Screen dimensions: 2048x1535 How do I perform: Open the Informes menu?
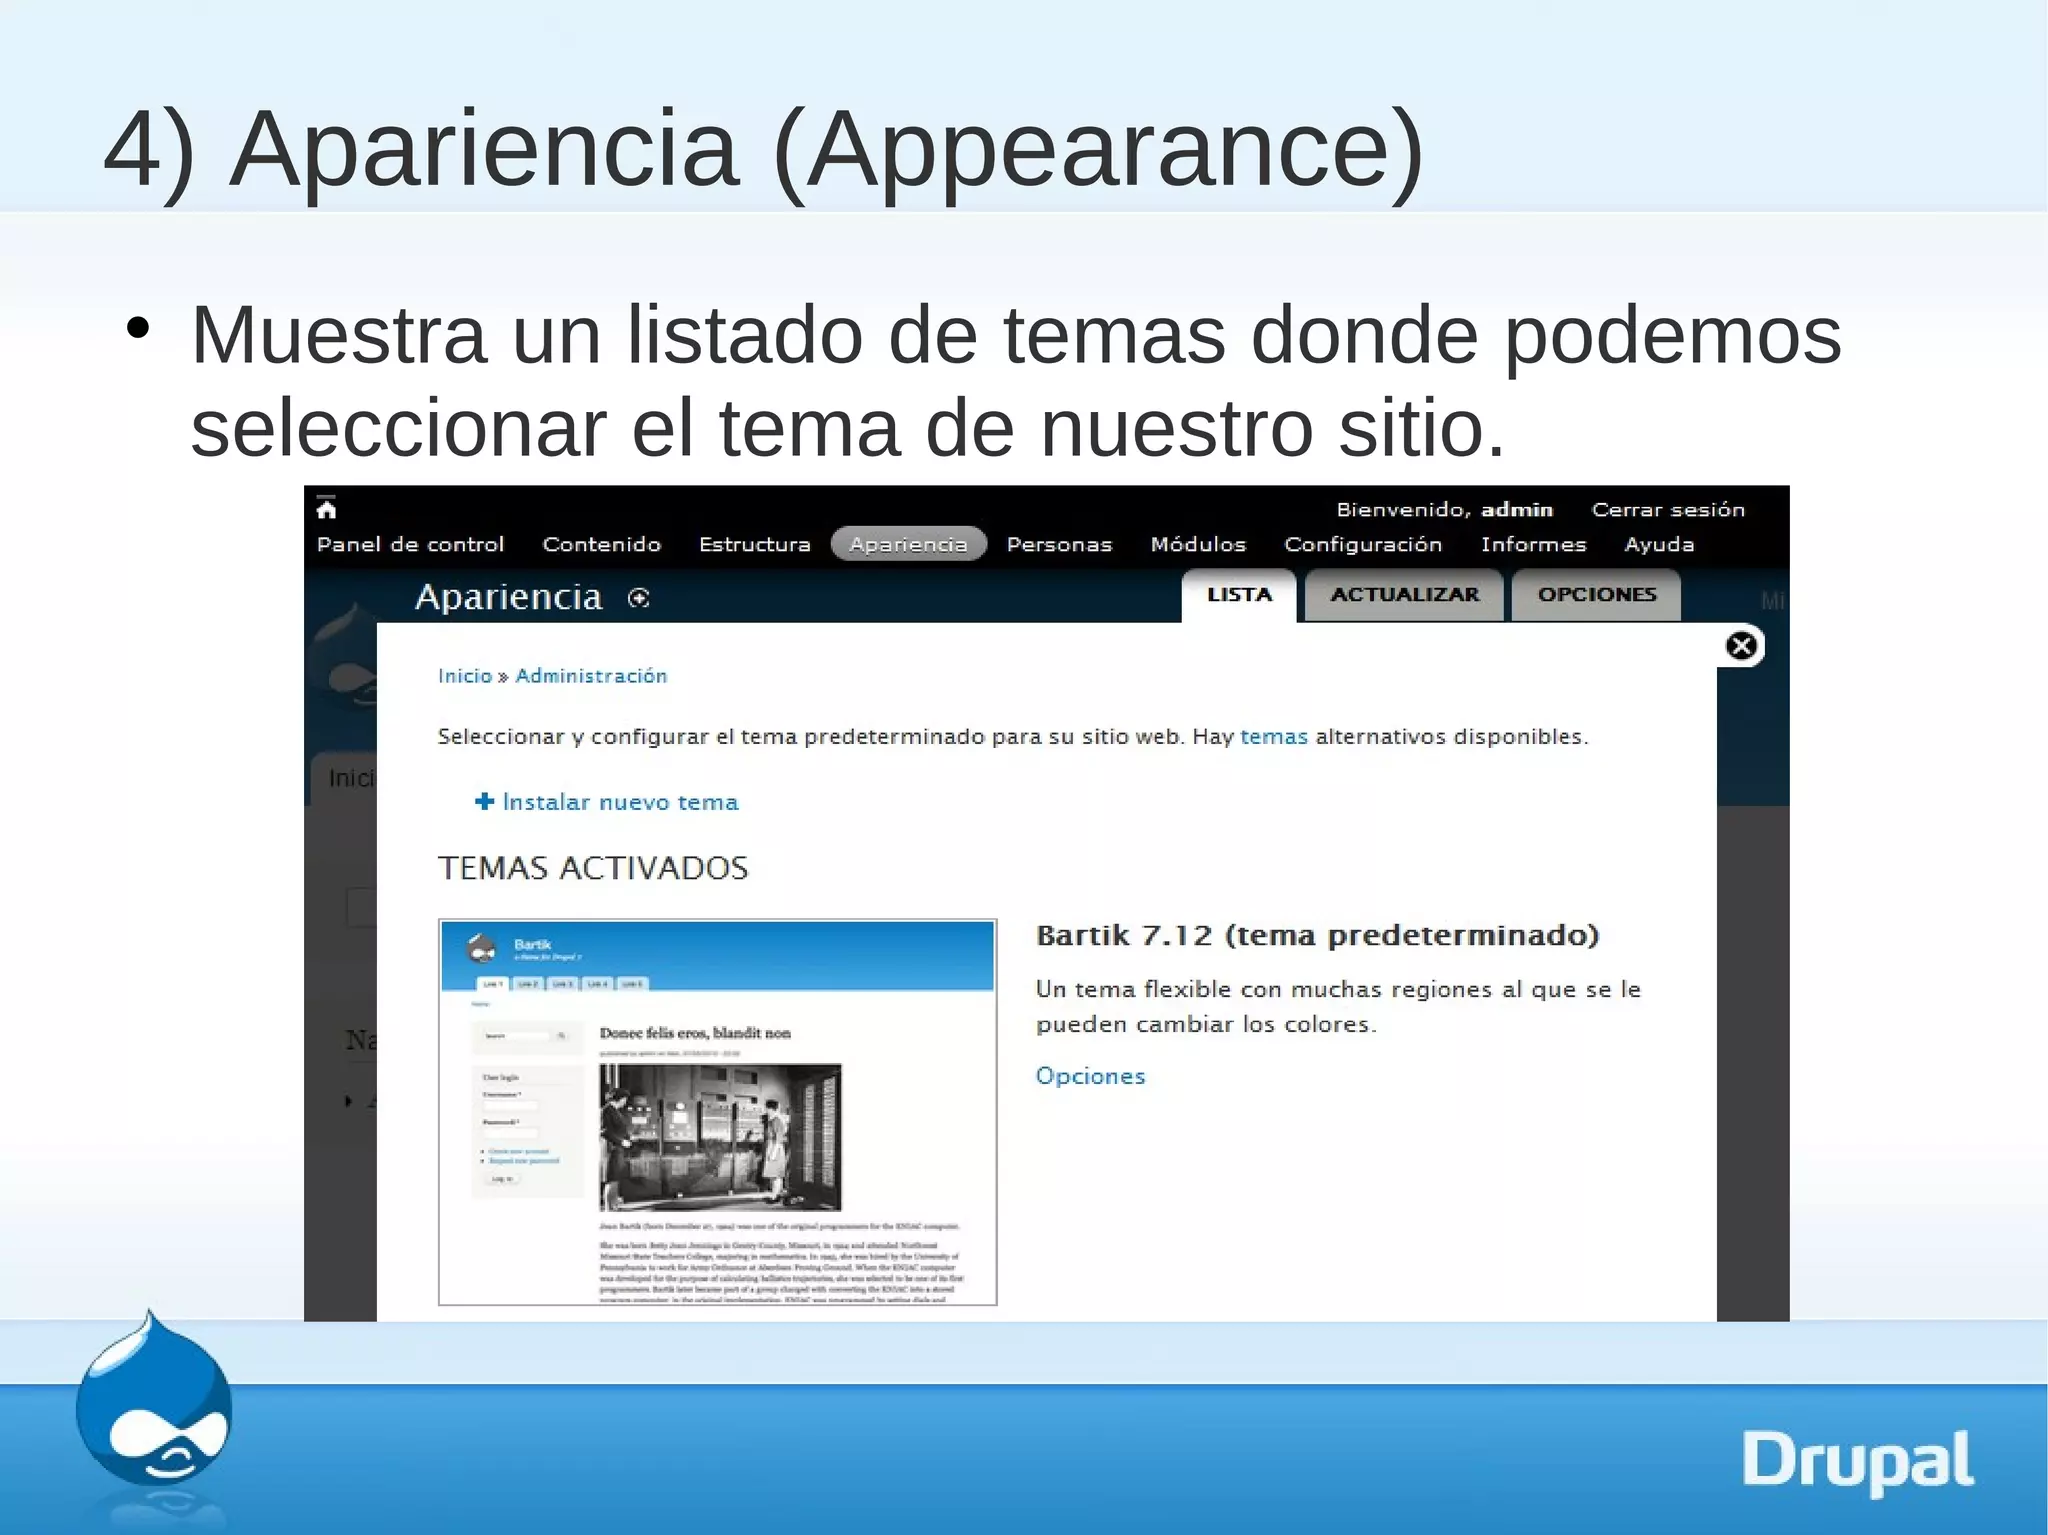coord(1533,544)
